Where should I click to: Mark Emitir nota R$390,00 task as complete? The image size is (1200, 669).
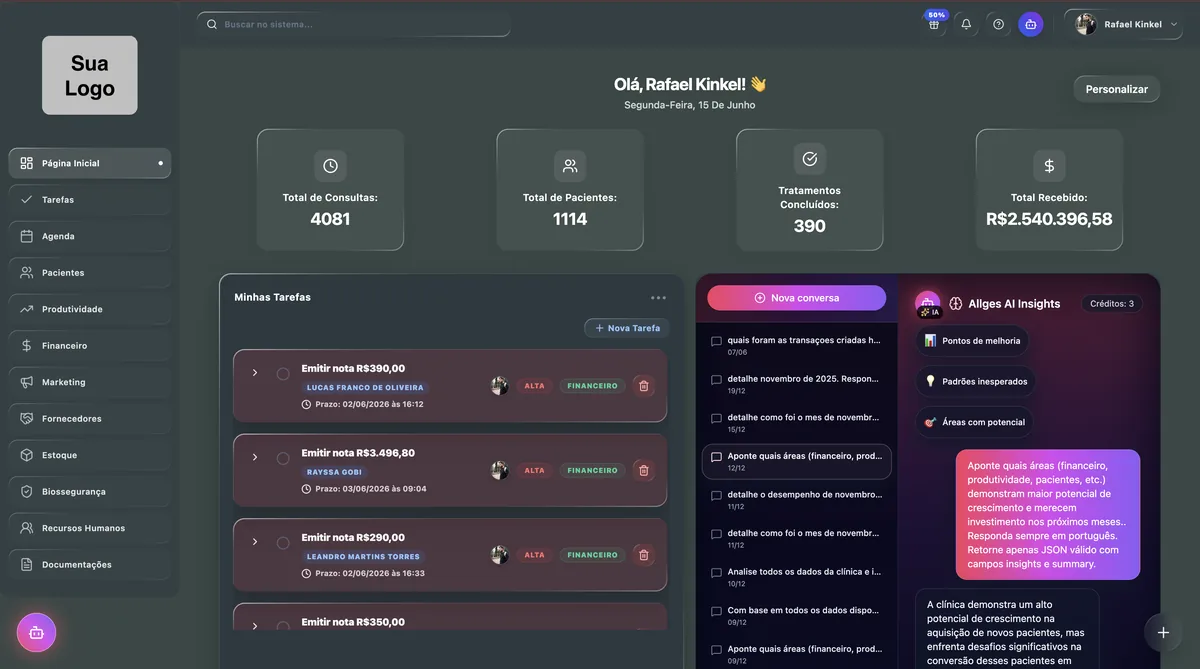(283, 373)
